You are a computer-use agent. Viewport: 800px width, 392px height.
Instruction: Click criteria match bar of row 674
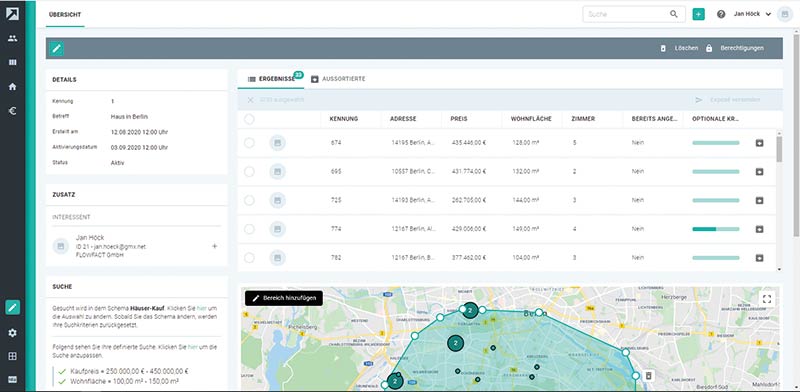(x=716, y=143)
